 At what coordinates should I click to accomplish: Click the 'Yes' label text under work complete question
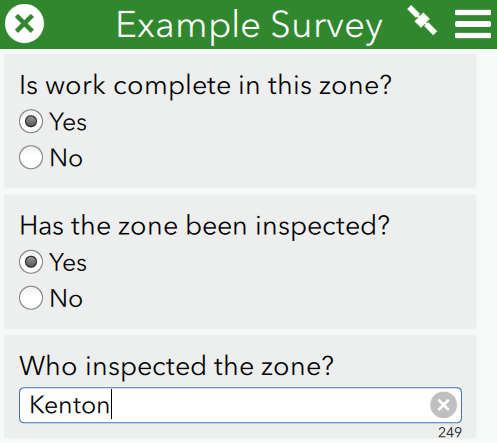coord(68,122)
